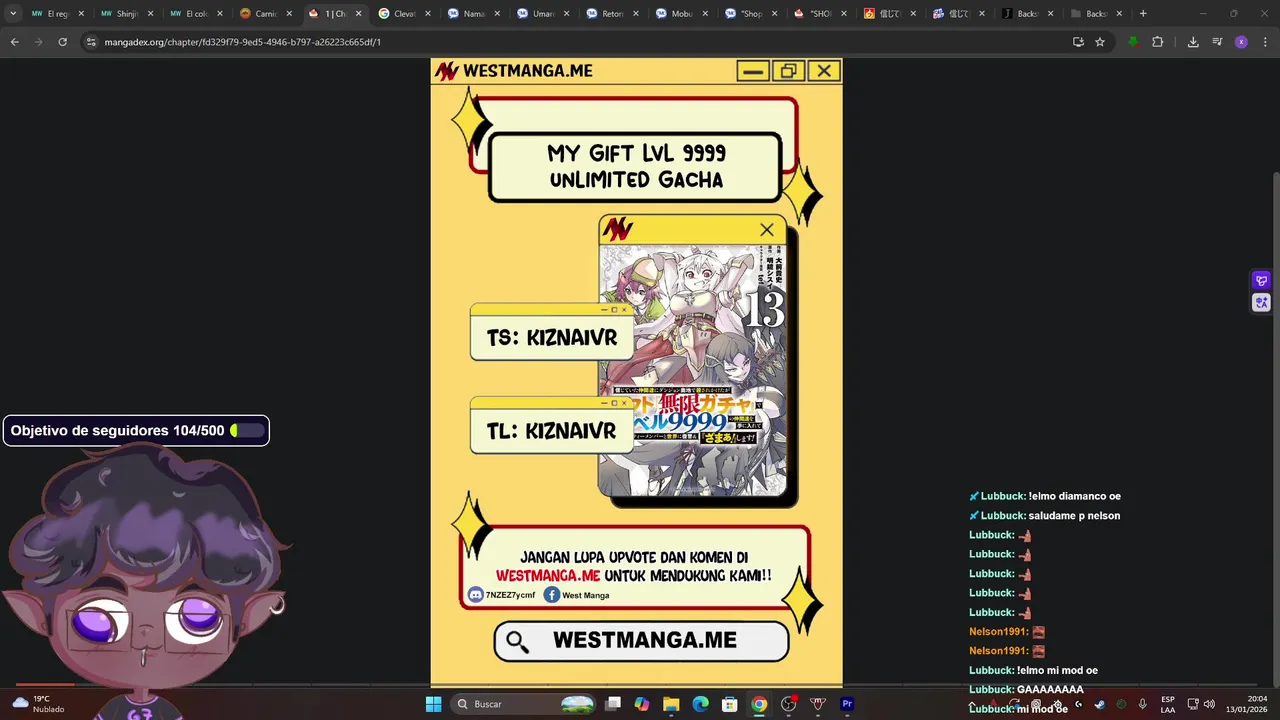Click the microphone icon in system tray
The image size is (1280, 720).
[x=1142, y=704]
